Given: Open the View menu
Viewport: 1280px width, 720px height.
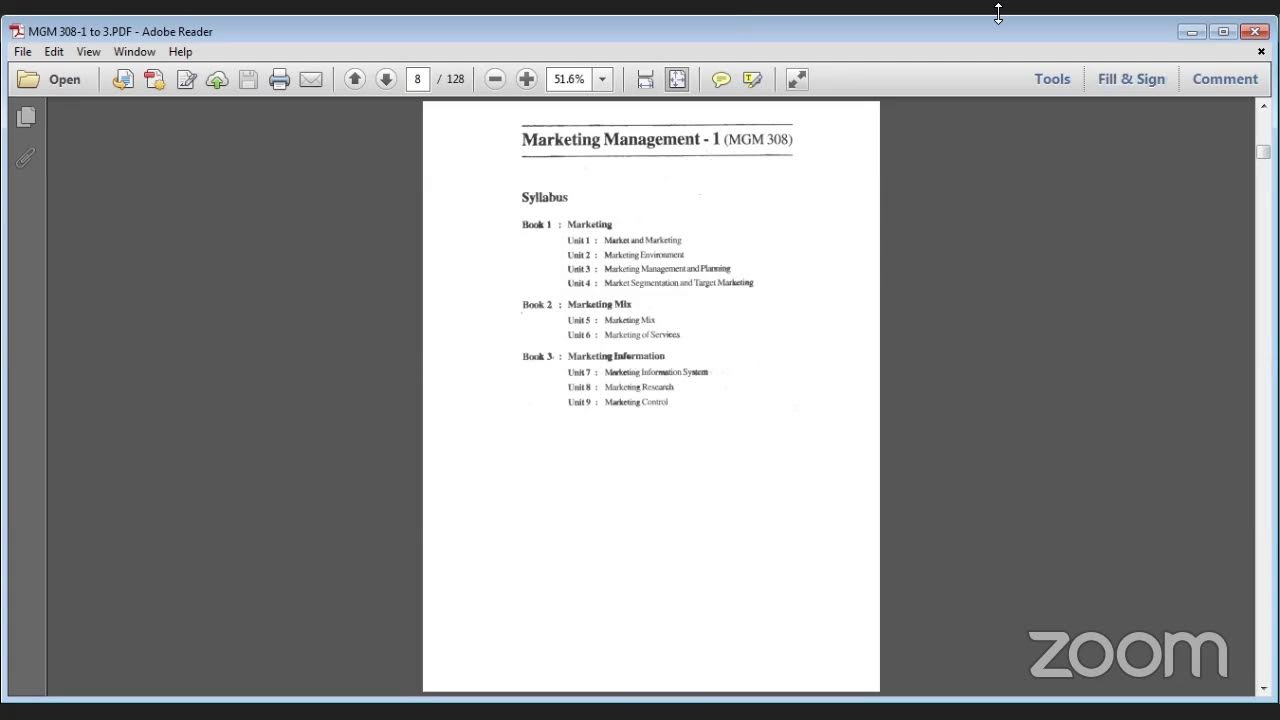Looking at the screenshot, I should (x=88, y=51).
